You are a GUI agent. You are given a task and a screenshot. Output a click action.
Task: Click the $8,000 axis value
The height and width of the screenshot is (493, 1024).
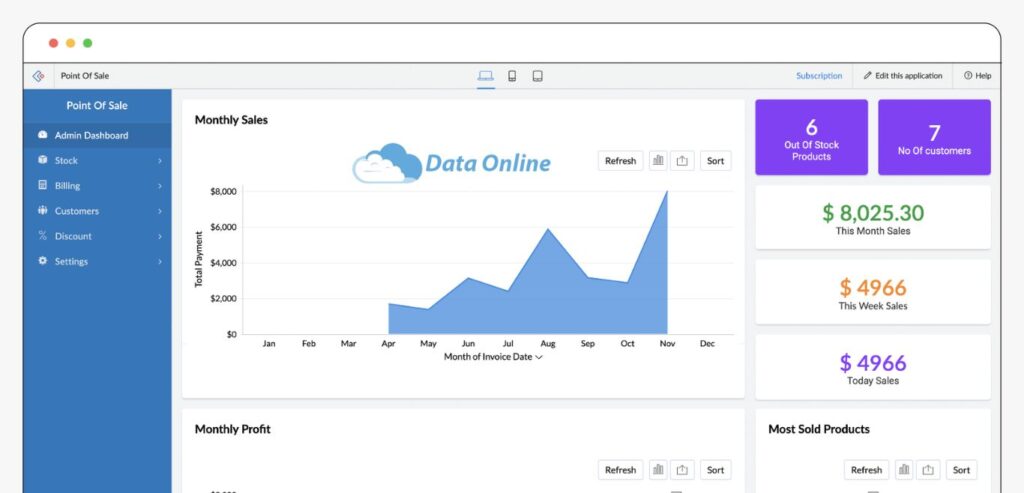click(223, 192)
